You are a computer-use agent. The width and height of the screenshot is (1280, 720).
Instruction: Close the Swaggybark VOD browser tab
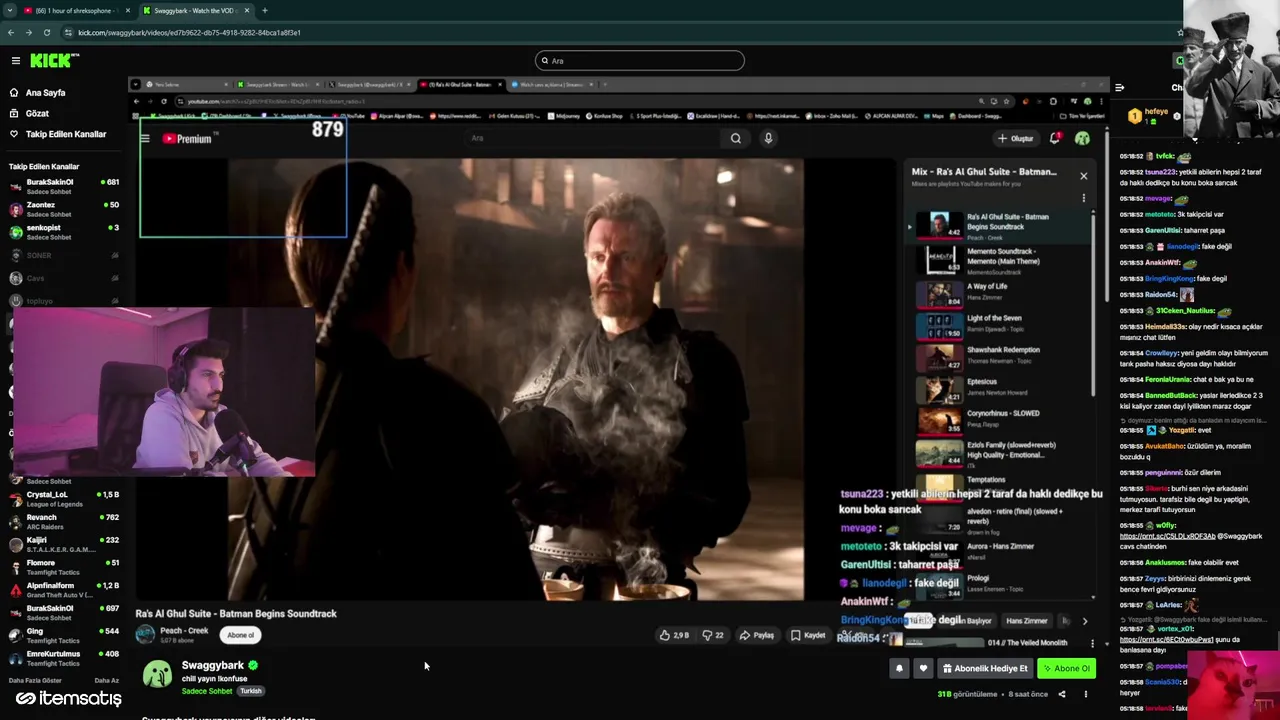point(247,10)
